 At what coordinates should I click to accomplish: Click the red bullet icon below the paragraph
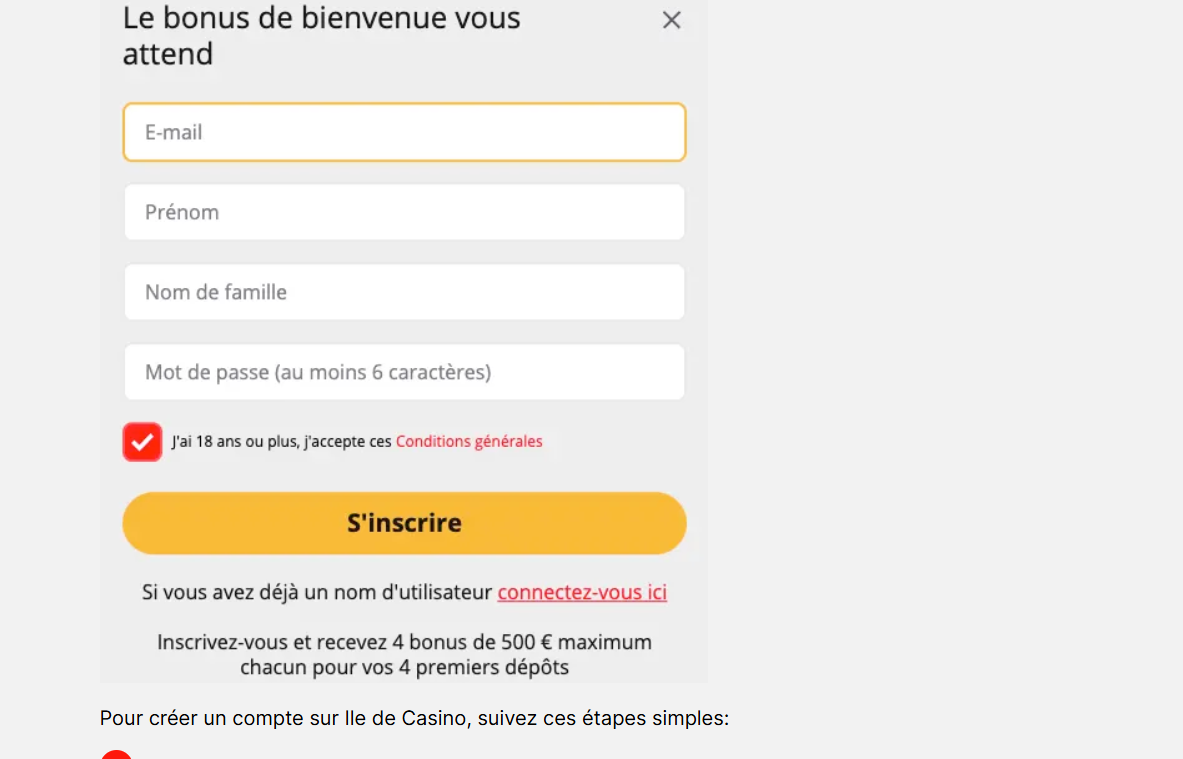116,755
